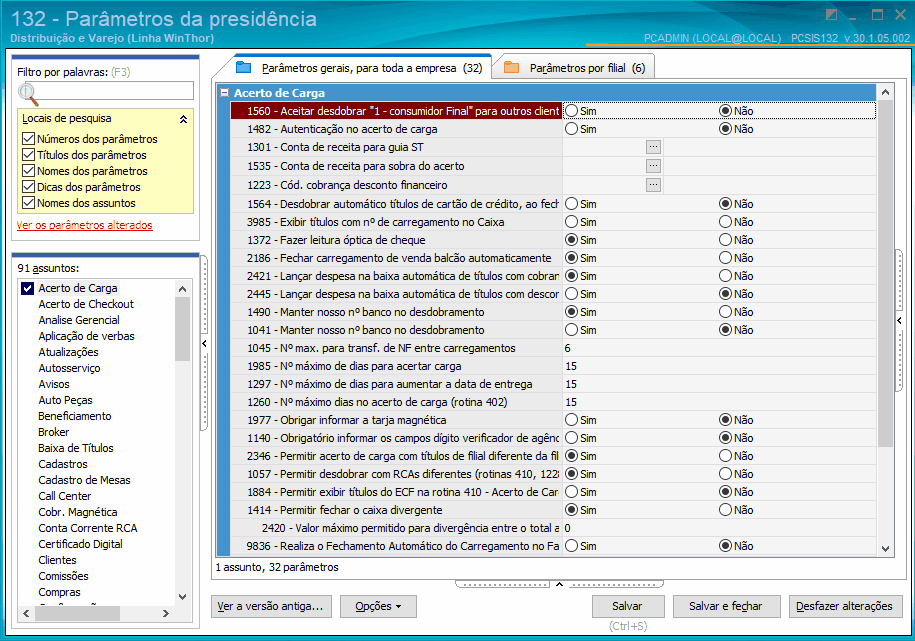Select Auto Peças subject

[65, 400]
